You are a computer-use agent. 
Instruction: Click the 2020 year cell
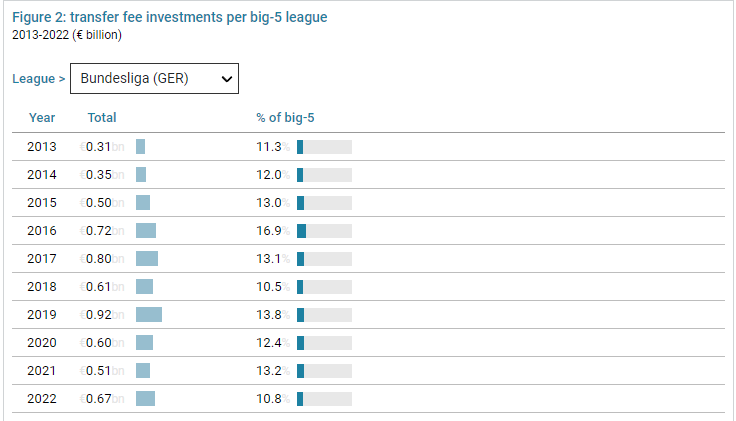click(x=42, y=343)
